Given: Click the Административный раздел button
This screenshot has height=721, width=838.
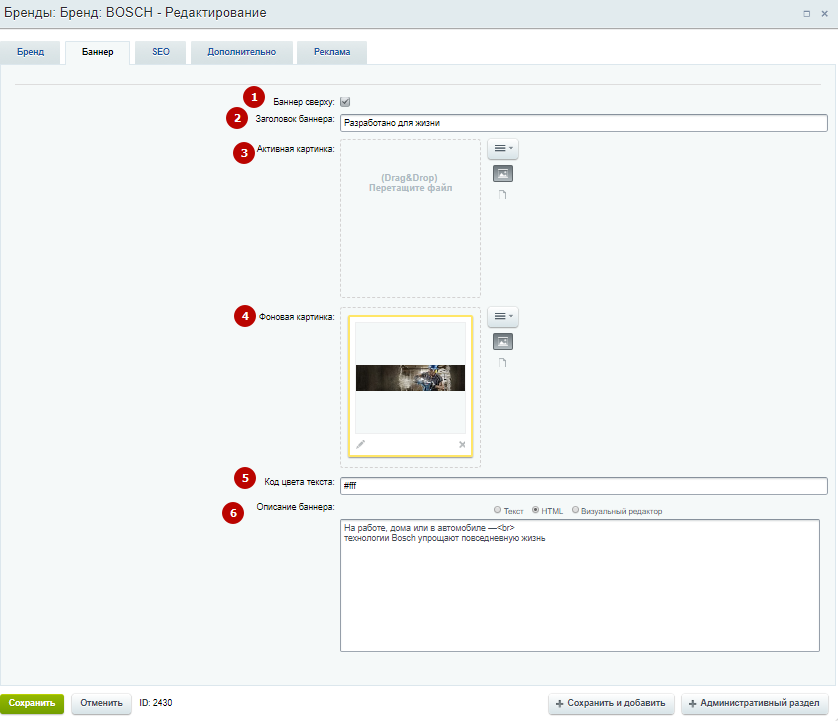Looking at the screenshot, I should pyautogui.click(x=755, y=703).
